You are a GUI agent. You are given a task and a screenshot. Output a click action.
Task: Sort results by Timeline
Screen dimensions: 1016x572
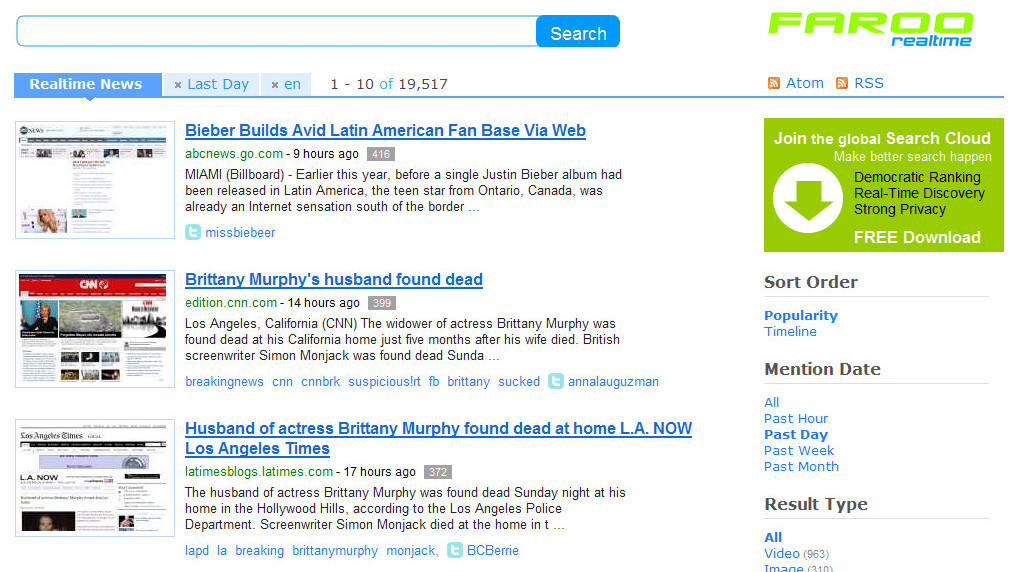click(790, 332)
